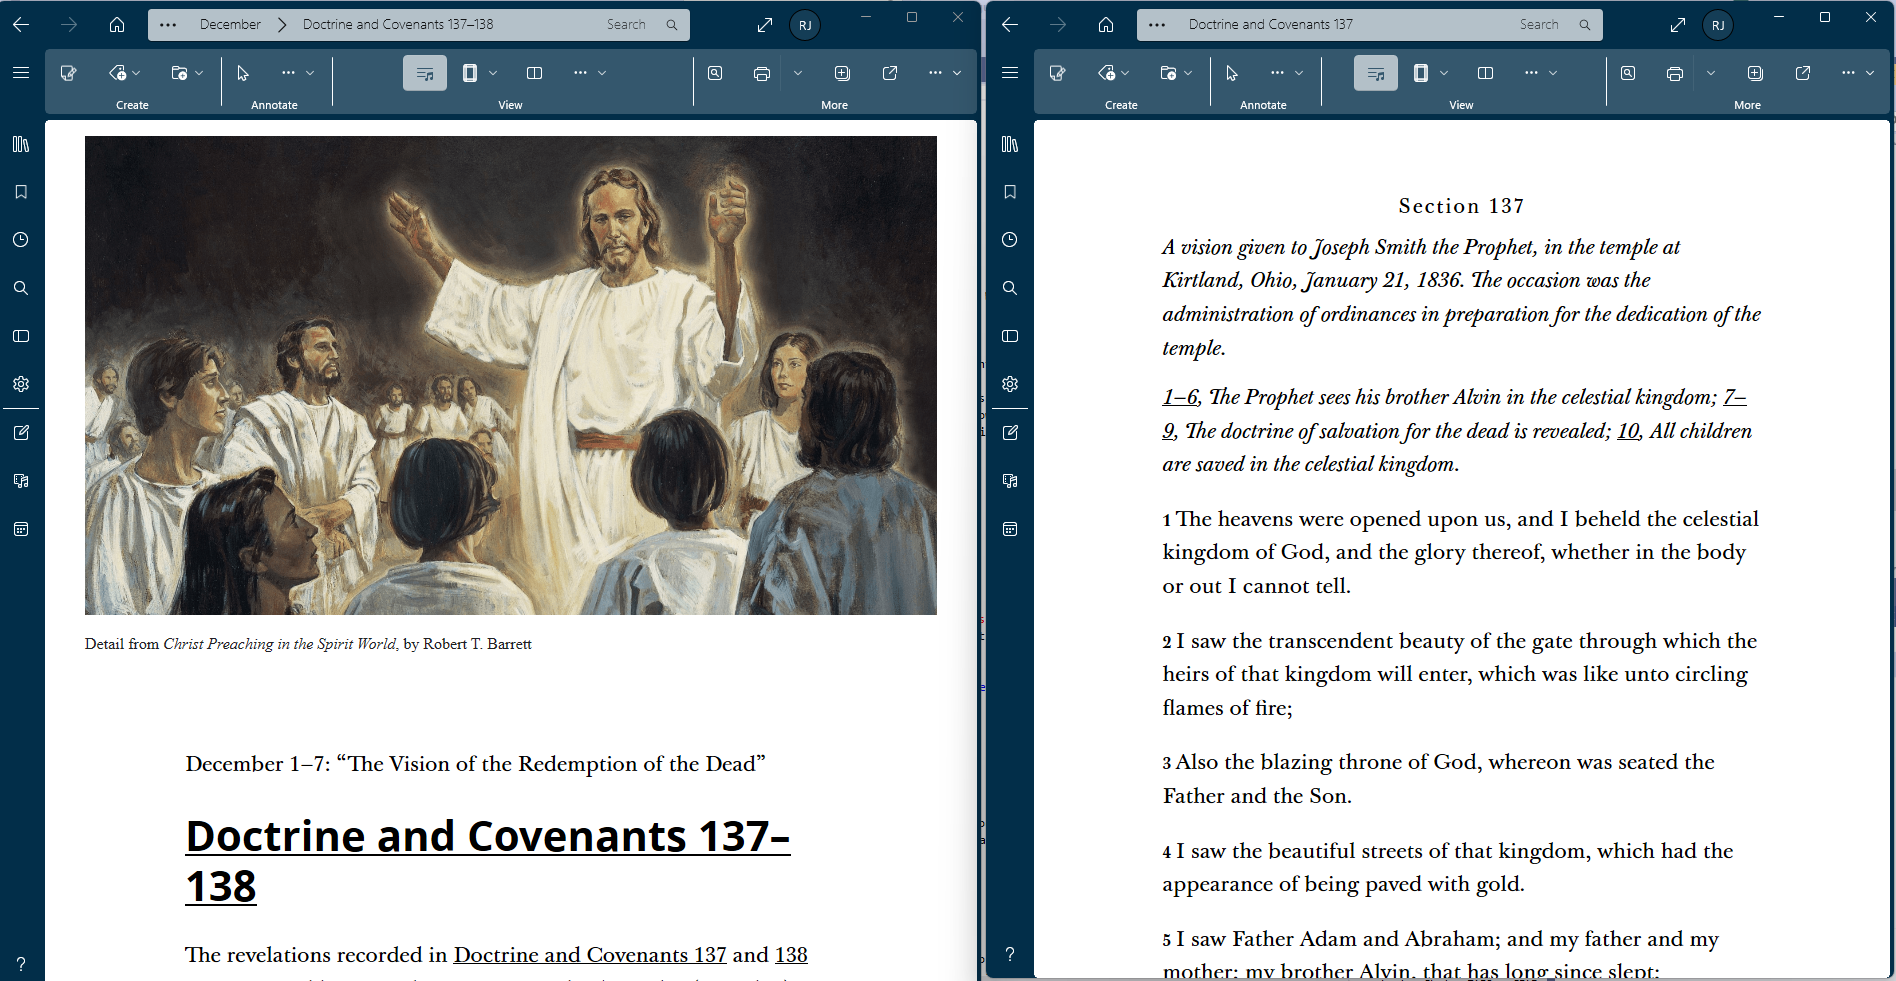Open Bookmarks in right window sidebar
Screen dimensions: 1896x981
click(1010, 192)
